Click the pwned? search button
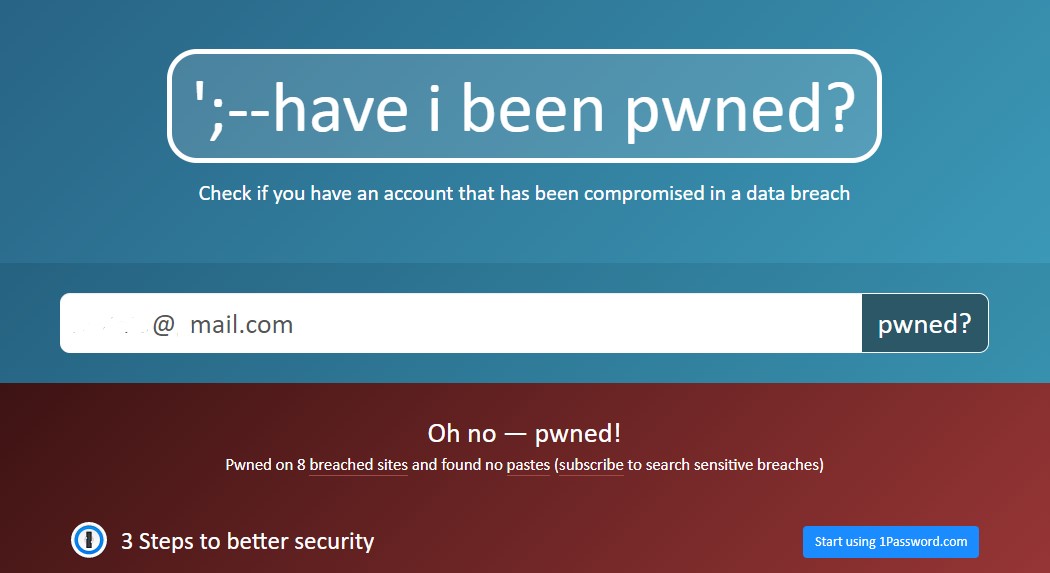 pos(925,323)
